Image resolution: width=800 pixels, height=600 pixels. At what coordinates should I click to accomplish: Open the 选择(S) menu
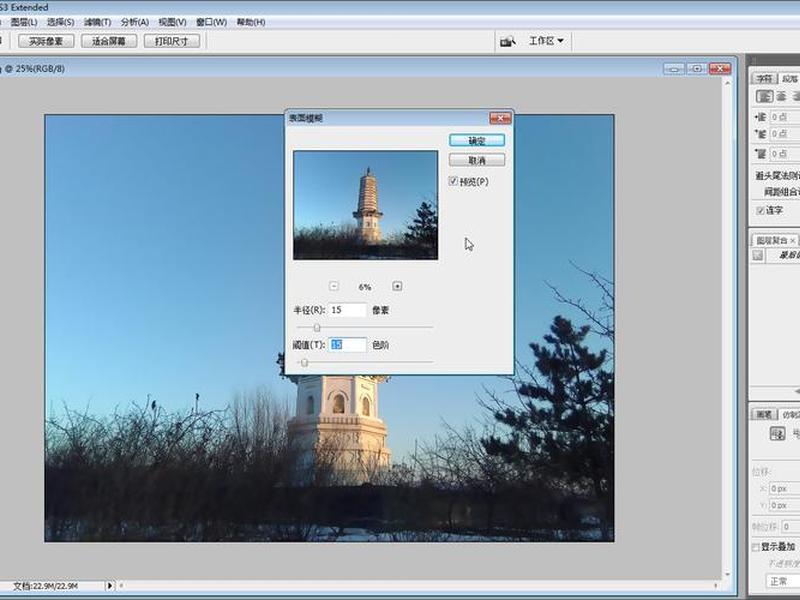point(60,22)
